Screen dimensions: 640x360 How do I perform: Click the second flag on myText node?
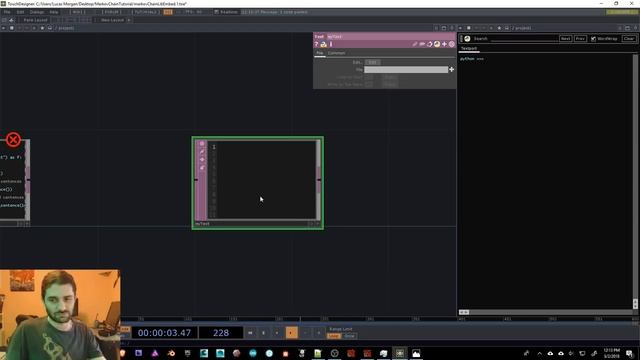202,152
